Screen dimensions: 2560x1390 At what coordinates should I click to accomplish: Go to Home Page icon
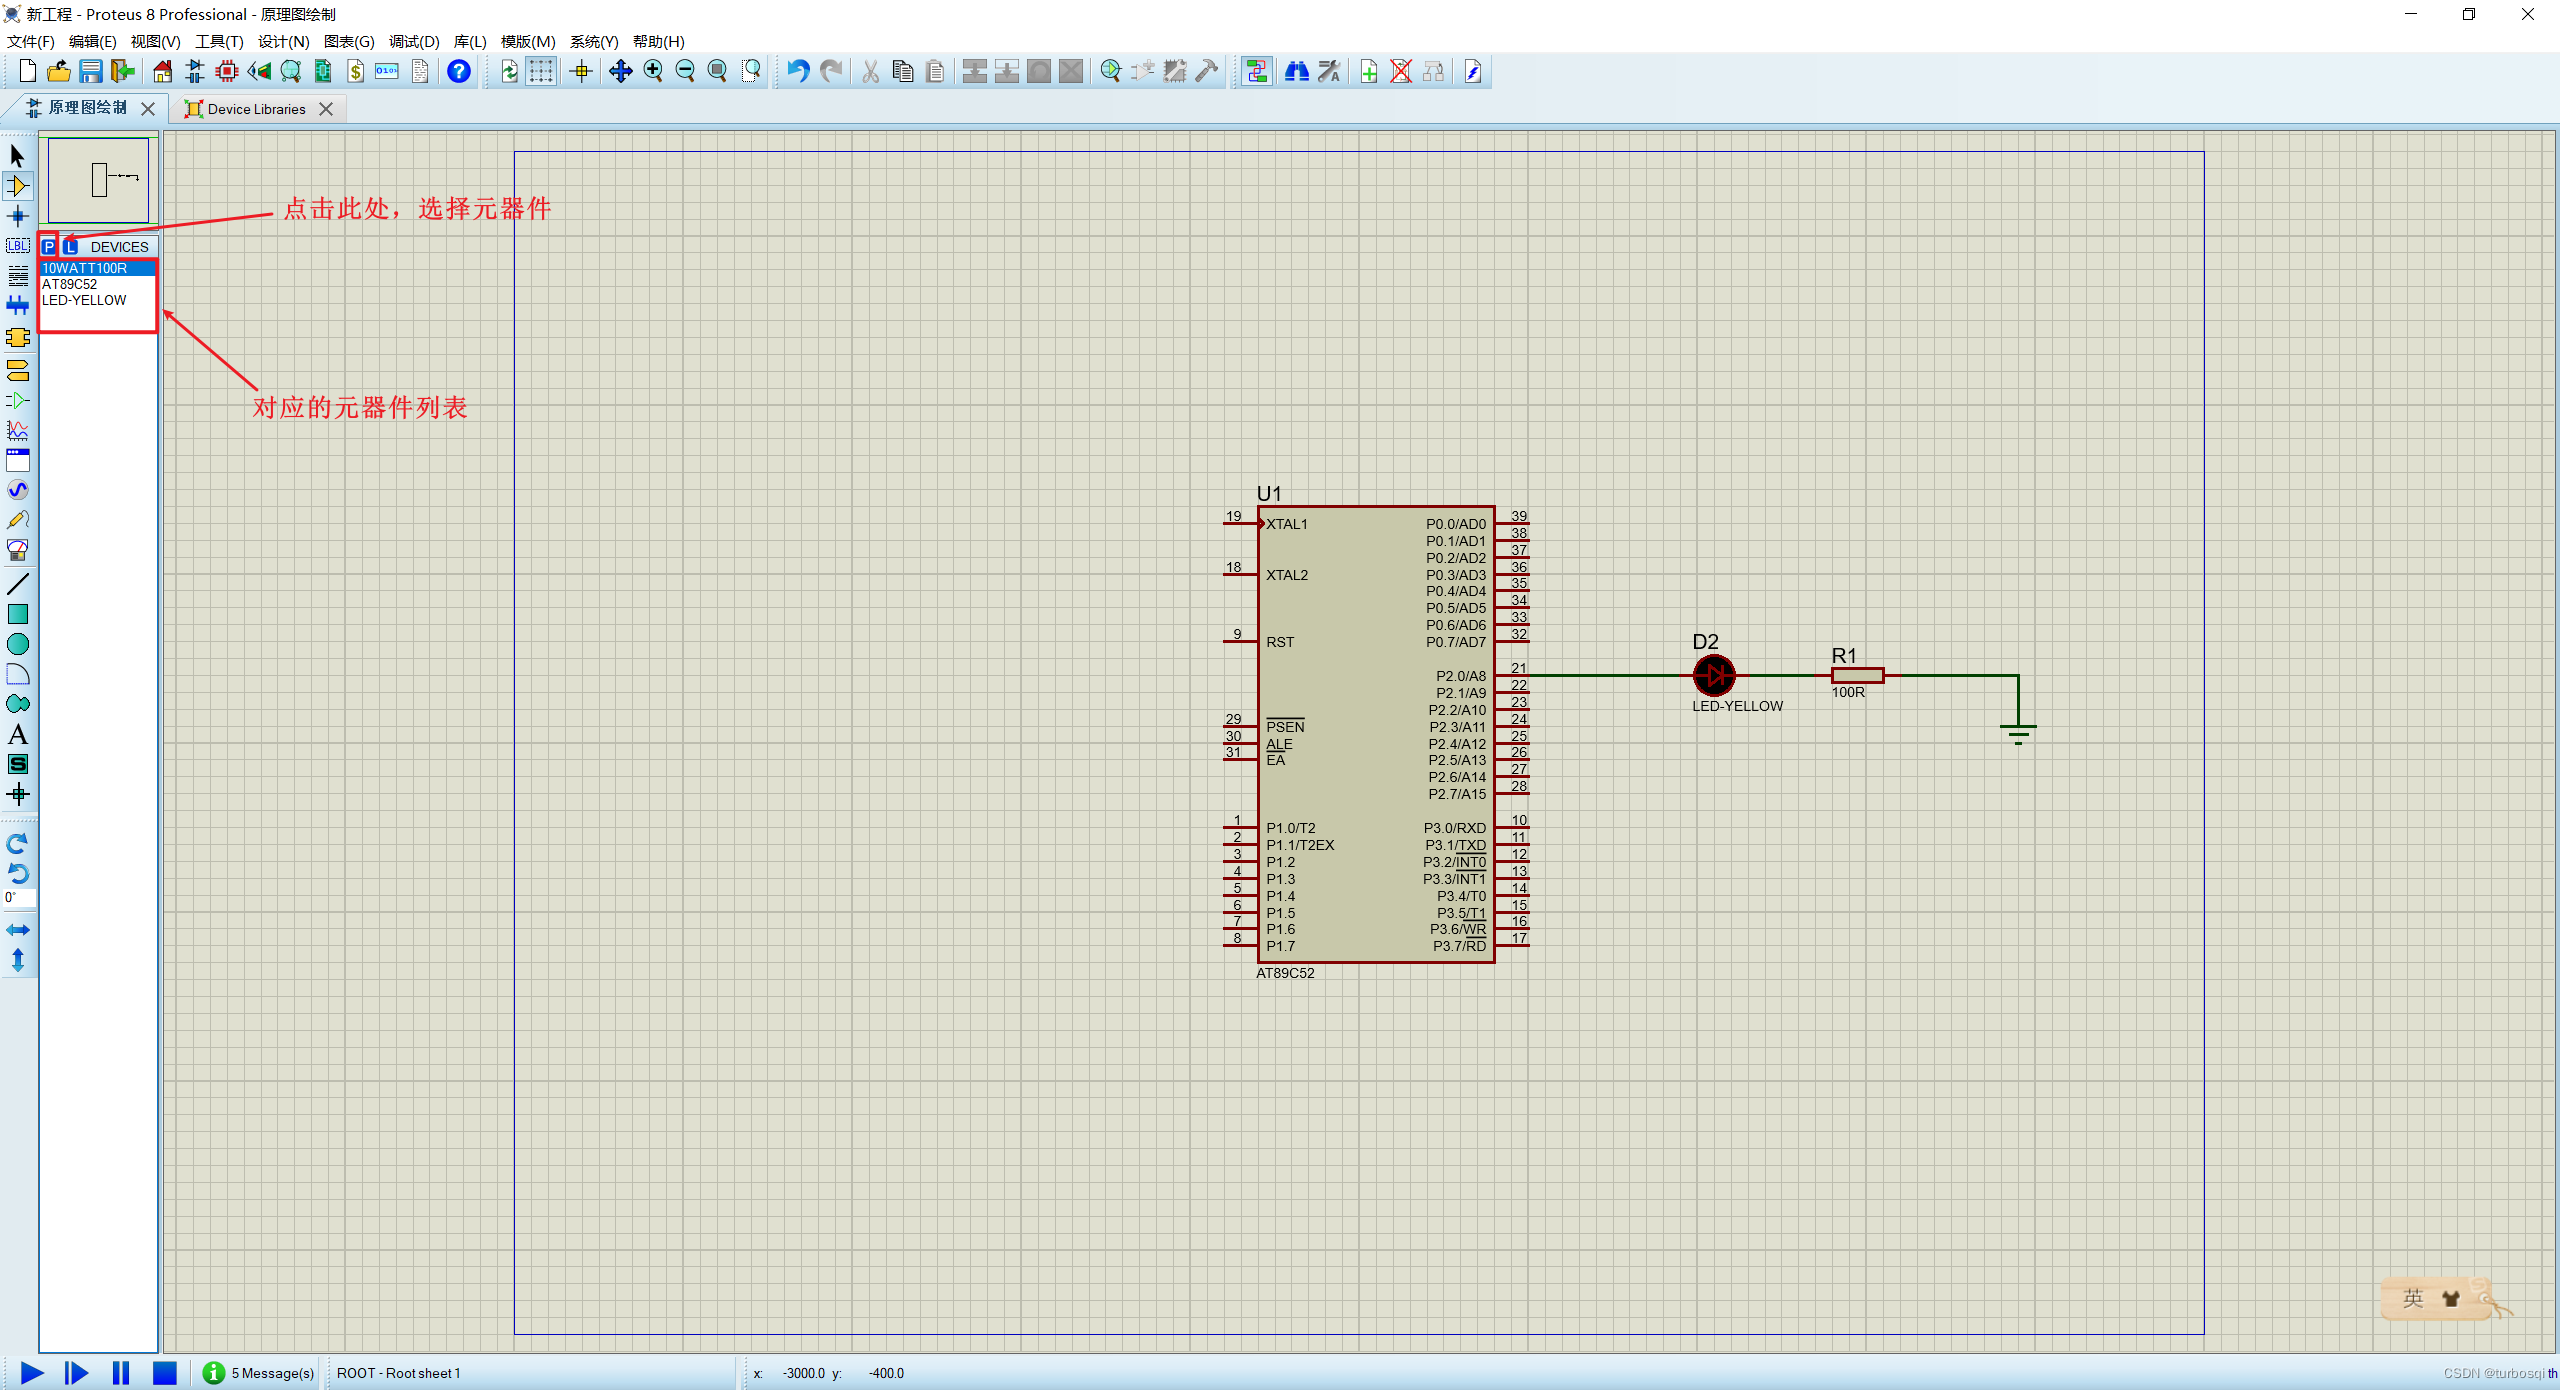(x=162, y=71)
